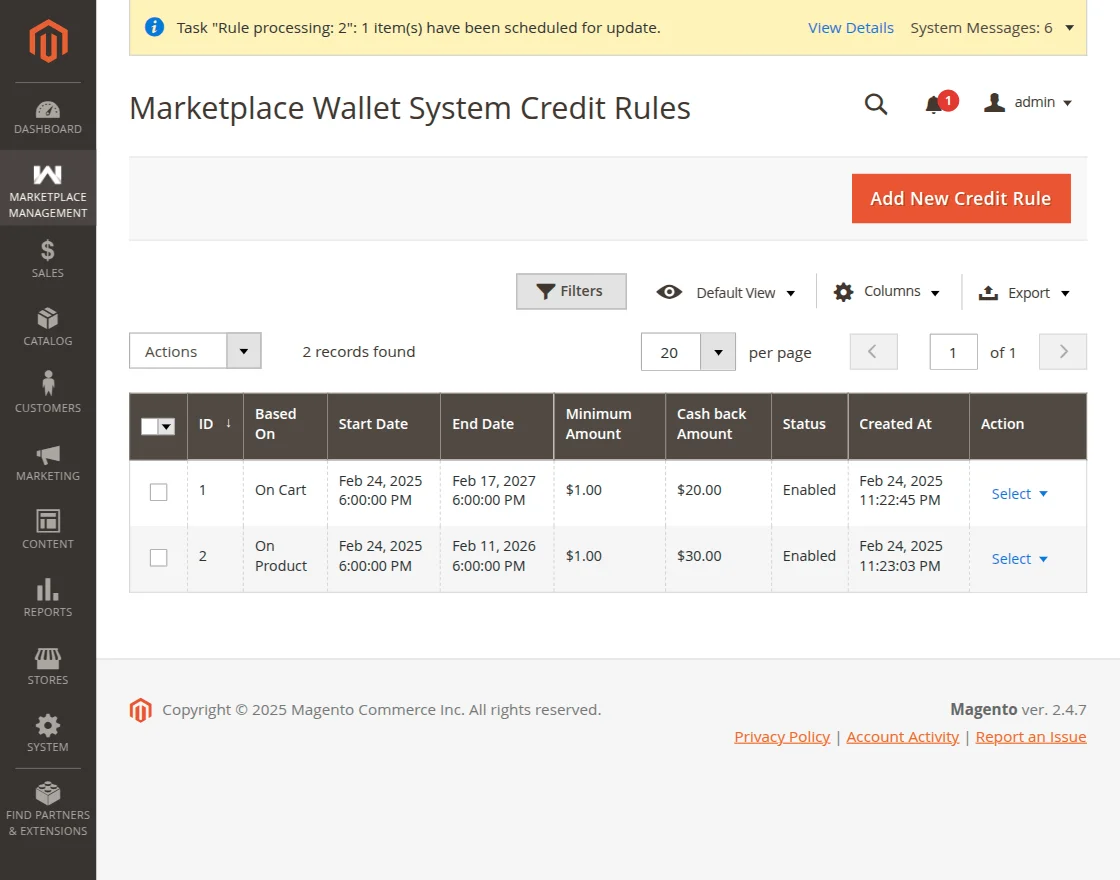Click the Add New Credit Rule button
Image resolution: width=1120 pixels, height=880 pixels.
click(x=960, y=198)
